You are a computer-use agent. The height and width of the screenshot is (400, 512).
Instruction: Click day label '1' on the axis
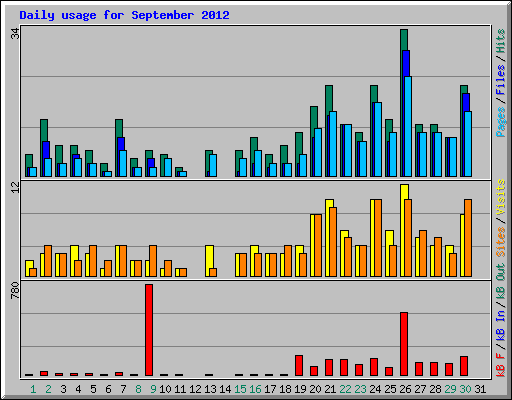33,389
